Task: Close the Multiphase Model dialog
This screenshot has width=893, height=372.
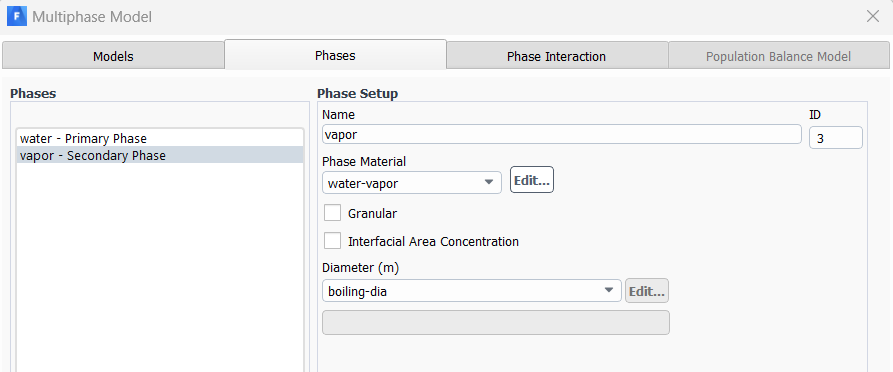Action: coord(872,17)
